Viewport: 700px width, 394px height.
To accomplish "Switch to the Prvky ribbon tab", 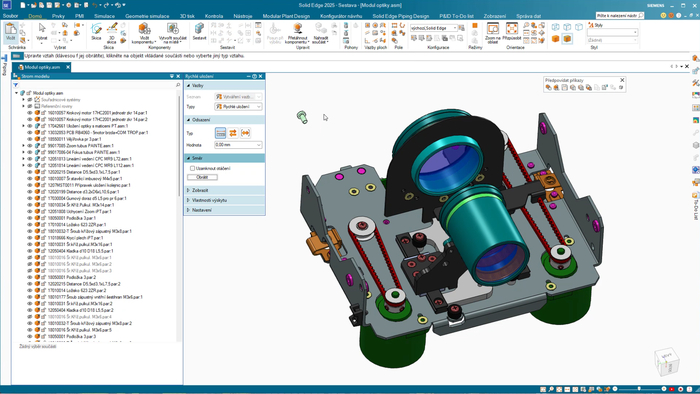I will [58, 16].
